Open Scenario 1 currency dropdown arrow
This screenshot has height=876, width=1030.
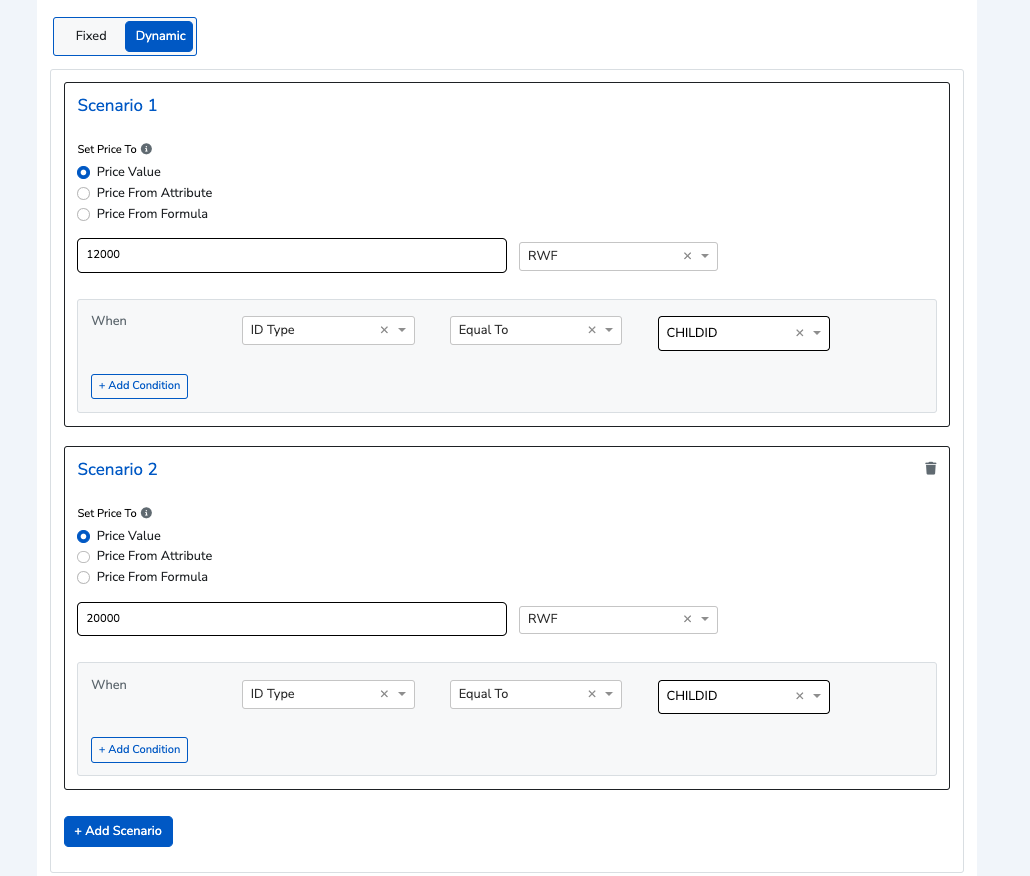click(x=705, y=256)
